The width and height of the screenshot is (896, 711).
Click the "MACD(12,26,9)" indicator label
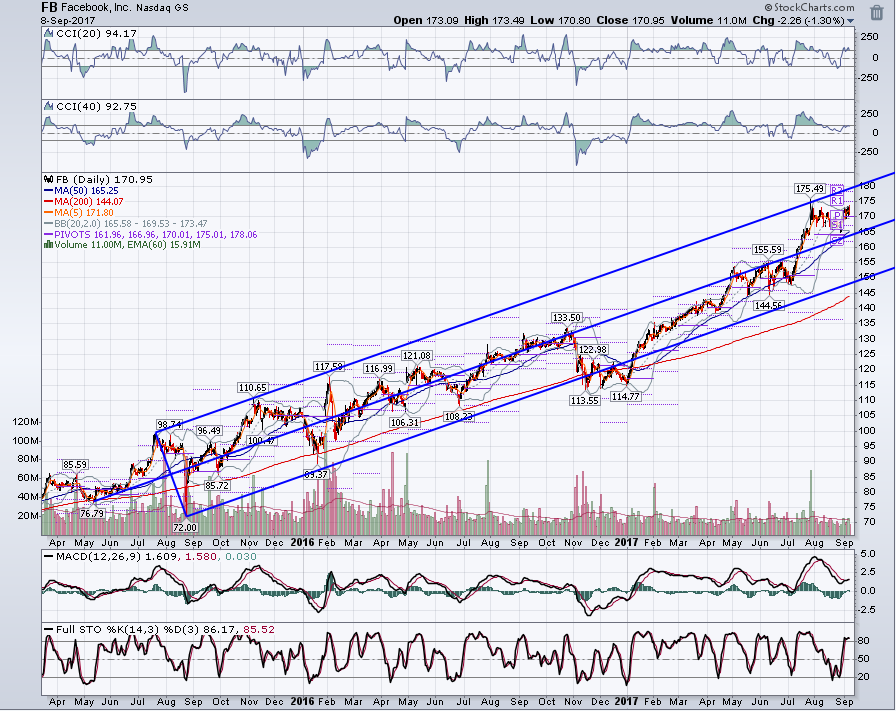coord(98,557)
